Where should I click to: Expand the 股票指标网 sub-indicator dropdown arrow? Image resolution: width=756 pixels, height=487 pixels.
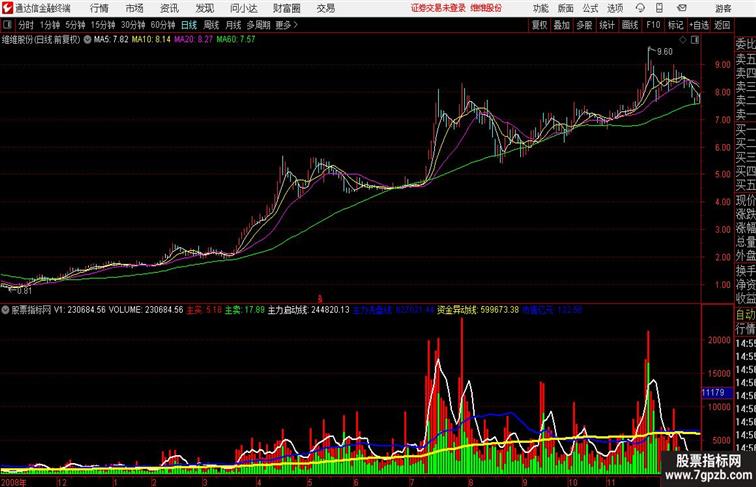(x=5, y=310)
